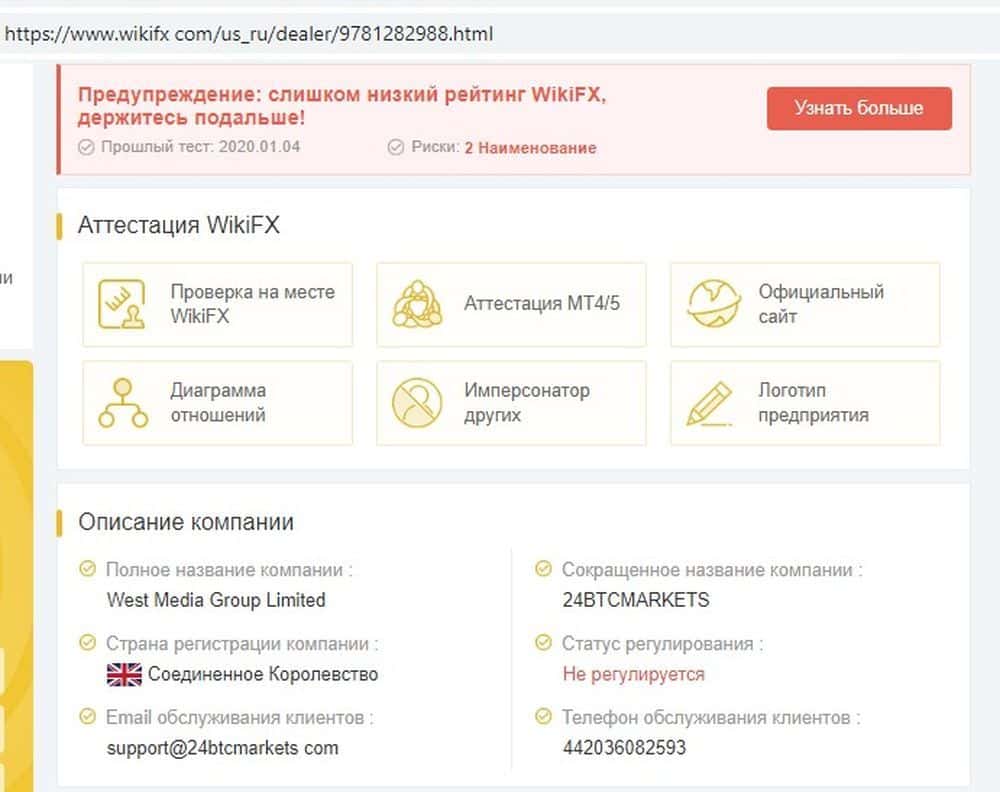Select the Аттестация MT4/5 card label
This screenshot has width=1000, height=792.
[x=542, y=303]
